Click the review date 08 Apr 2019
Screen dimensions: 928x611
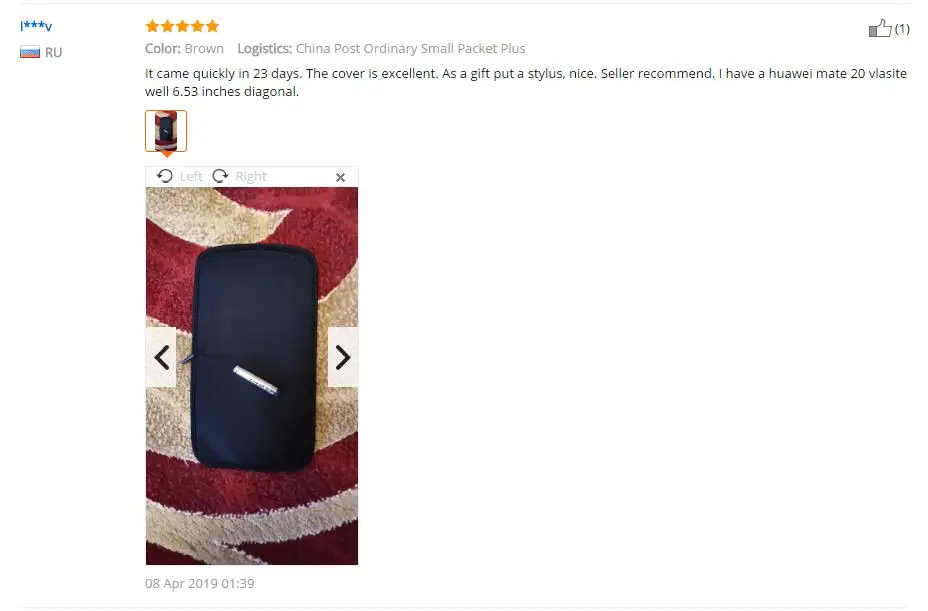click(x=199, y=583)
